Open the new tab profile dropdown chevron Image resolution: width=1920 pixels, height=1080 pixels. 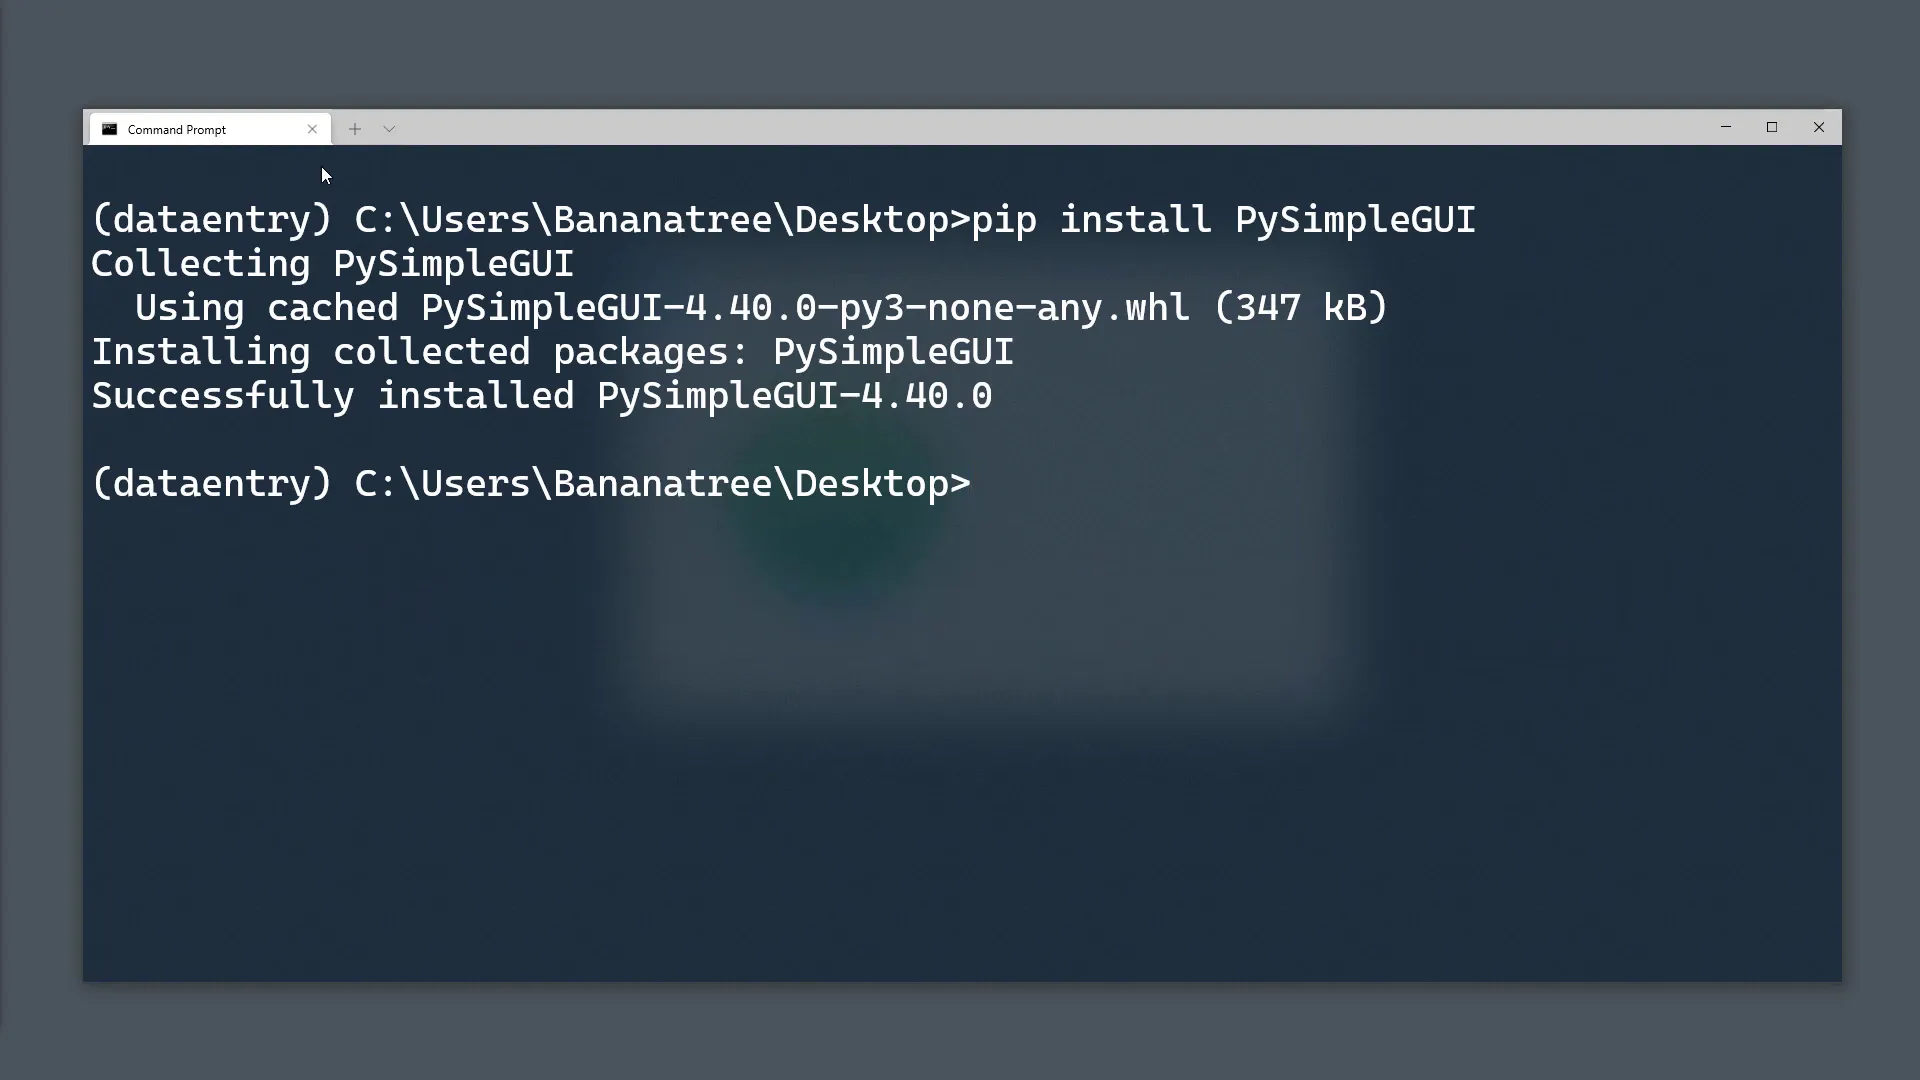[389, 128]
